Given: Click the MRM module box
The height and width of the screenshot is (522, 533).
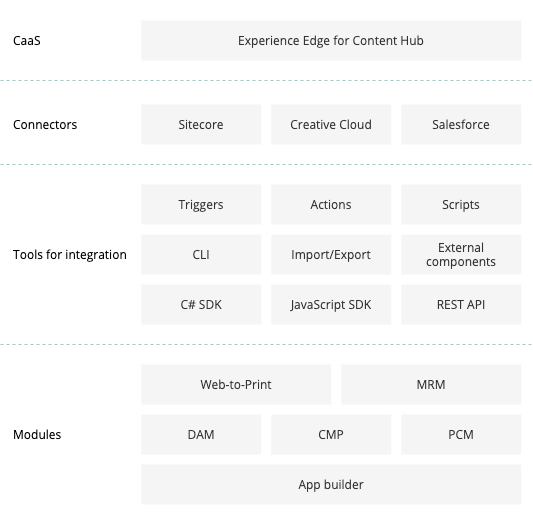Looking at the screenshot, I should (x=431, y=384).
